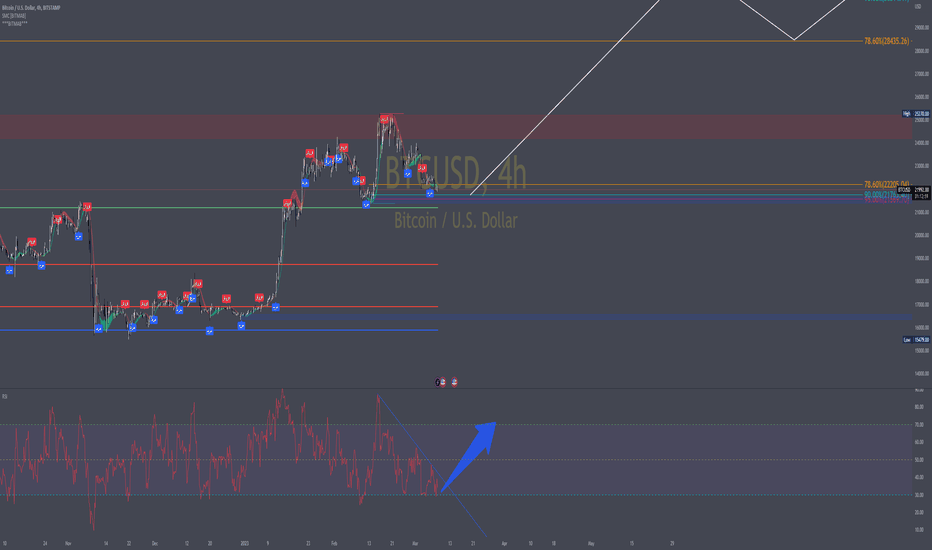The image size is (932, 550).
Task: Select the RSI descending trendline
Action: point(432,466)
